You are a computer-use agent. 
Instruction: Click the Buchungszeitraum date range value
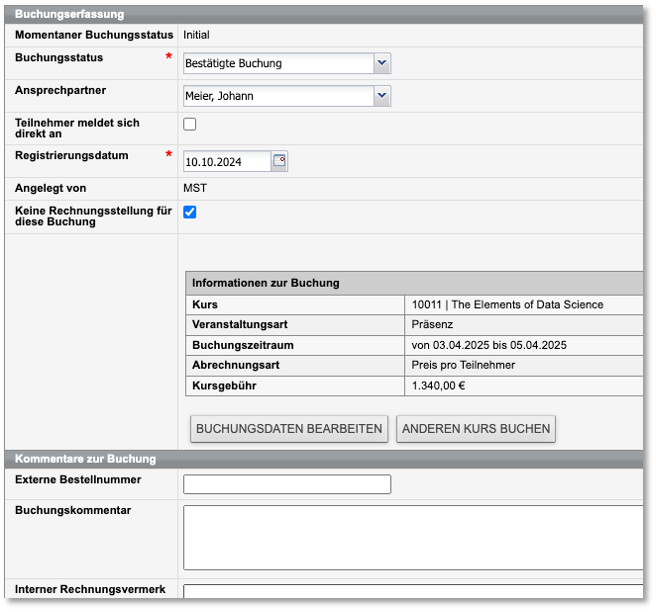click(x=489, y=345)
